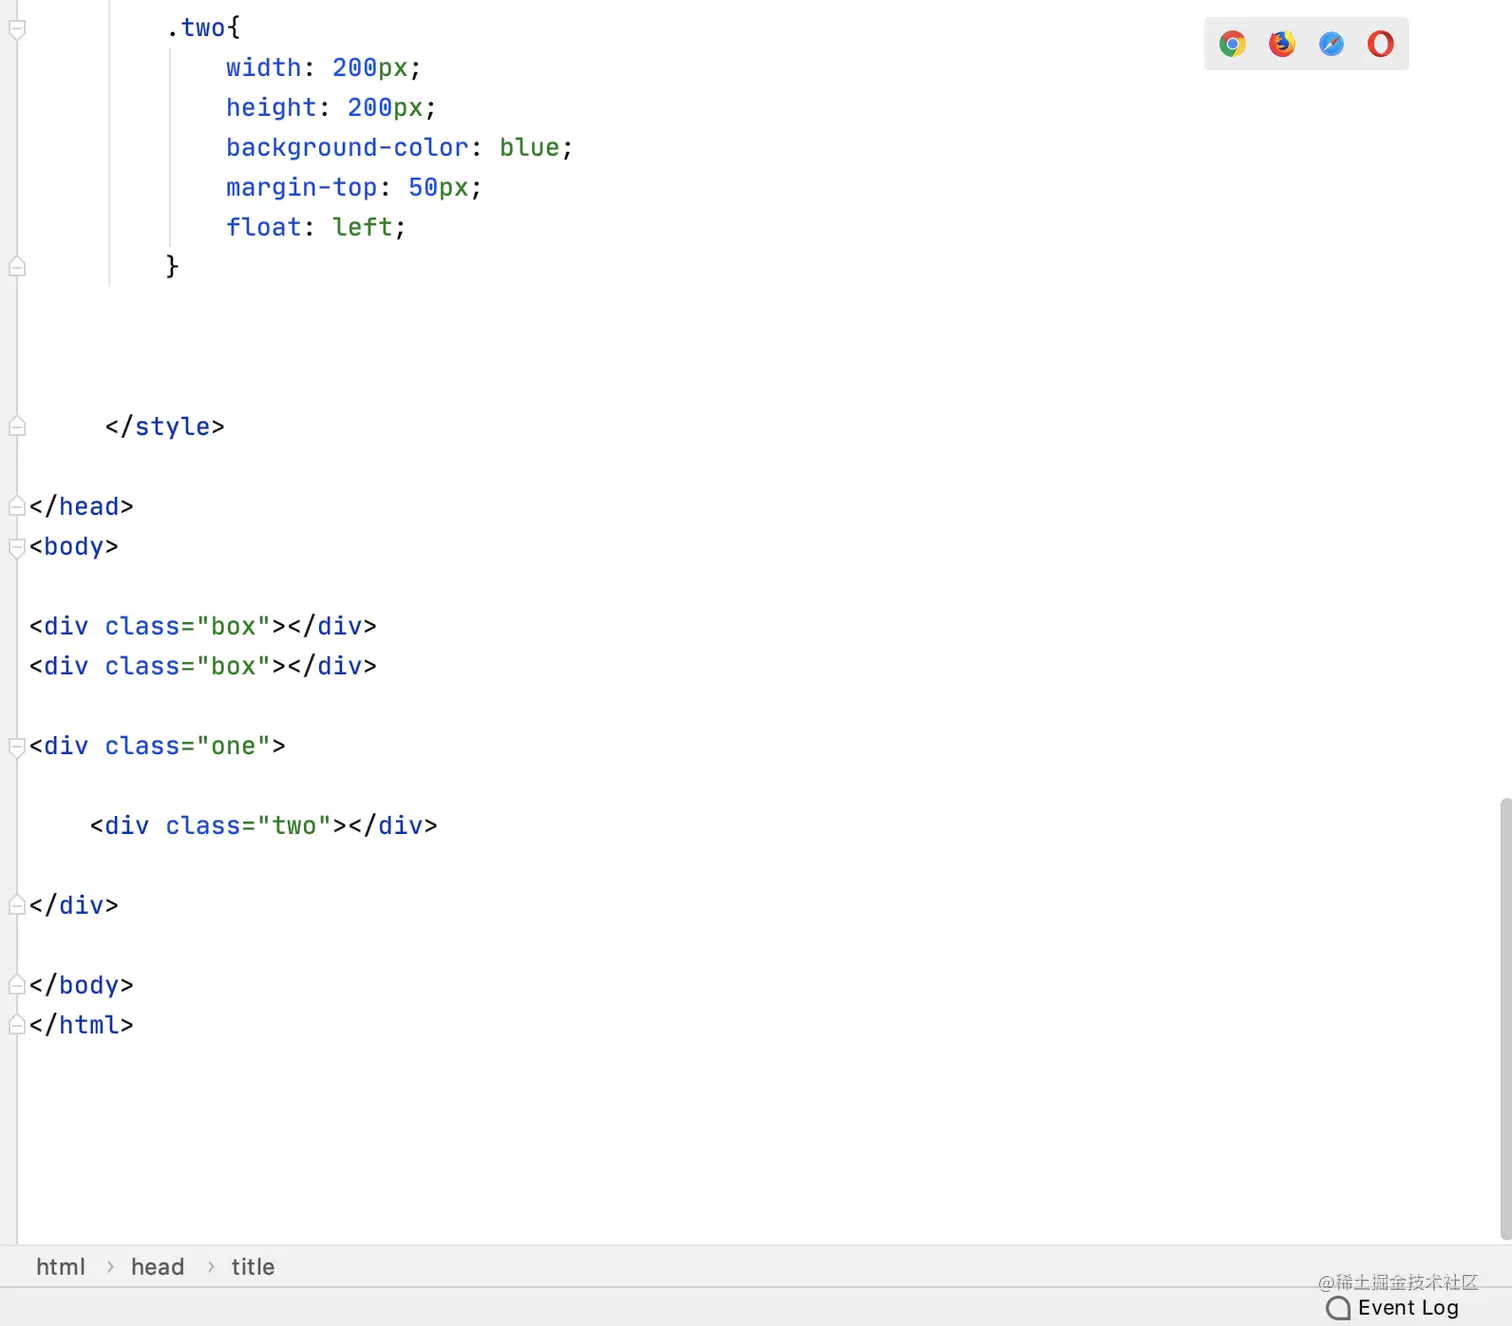Click the div class="two" line

[264, 826]
